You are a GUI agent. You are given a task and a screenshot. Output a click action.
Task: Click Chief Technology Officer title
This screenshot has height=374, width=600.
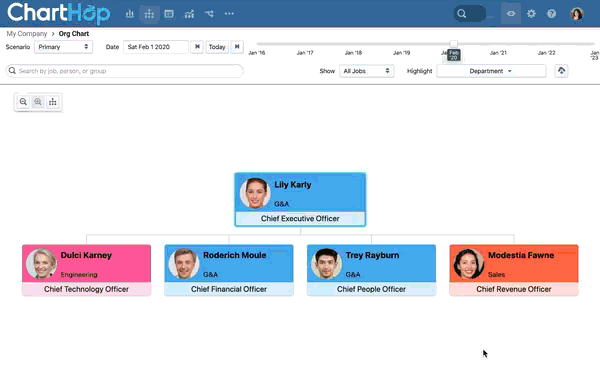click(86, 289)
